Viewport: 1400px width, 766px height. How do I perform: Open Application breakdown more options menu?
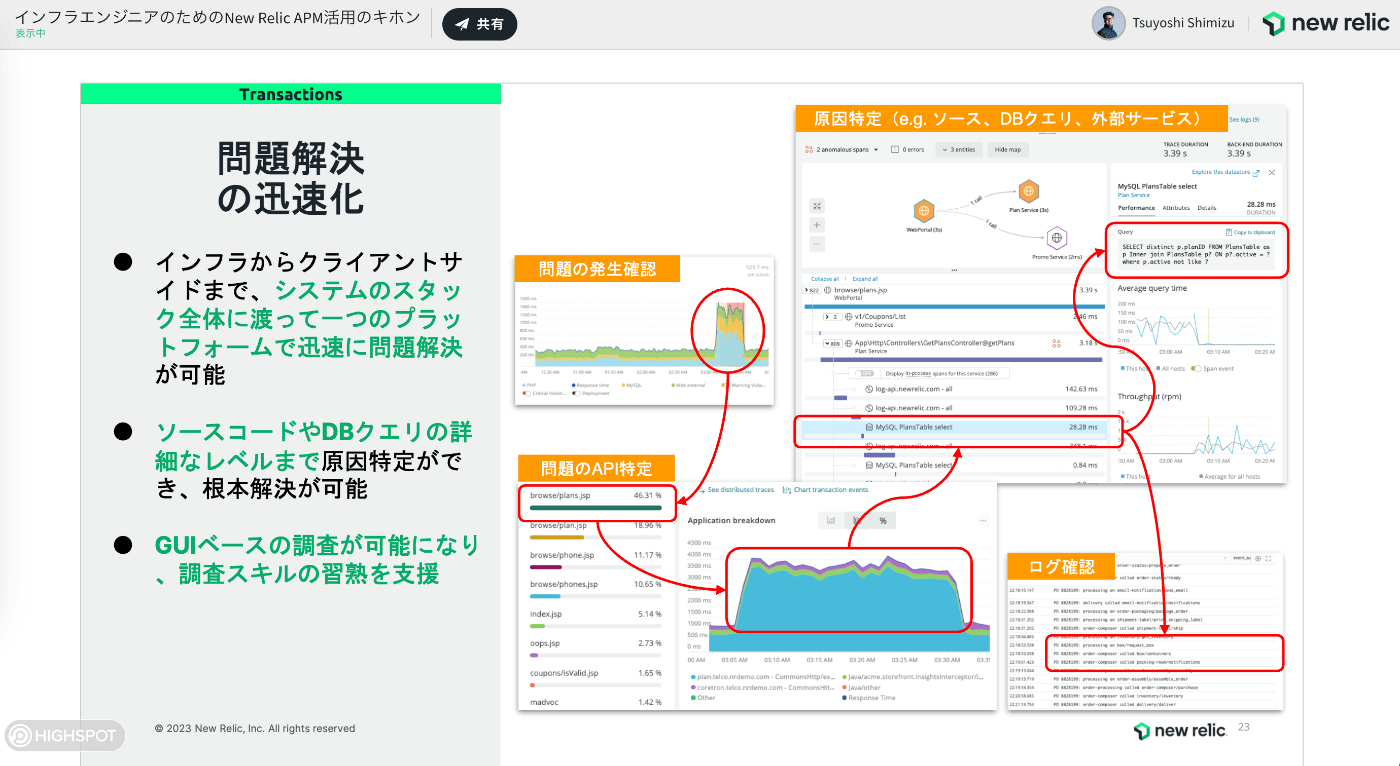coord(982,520)
